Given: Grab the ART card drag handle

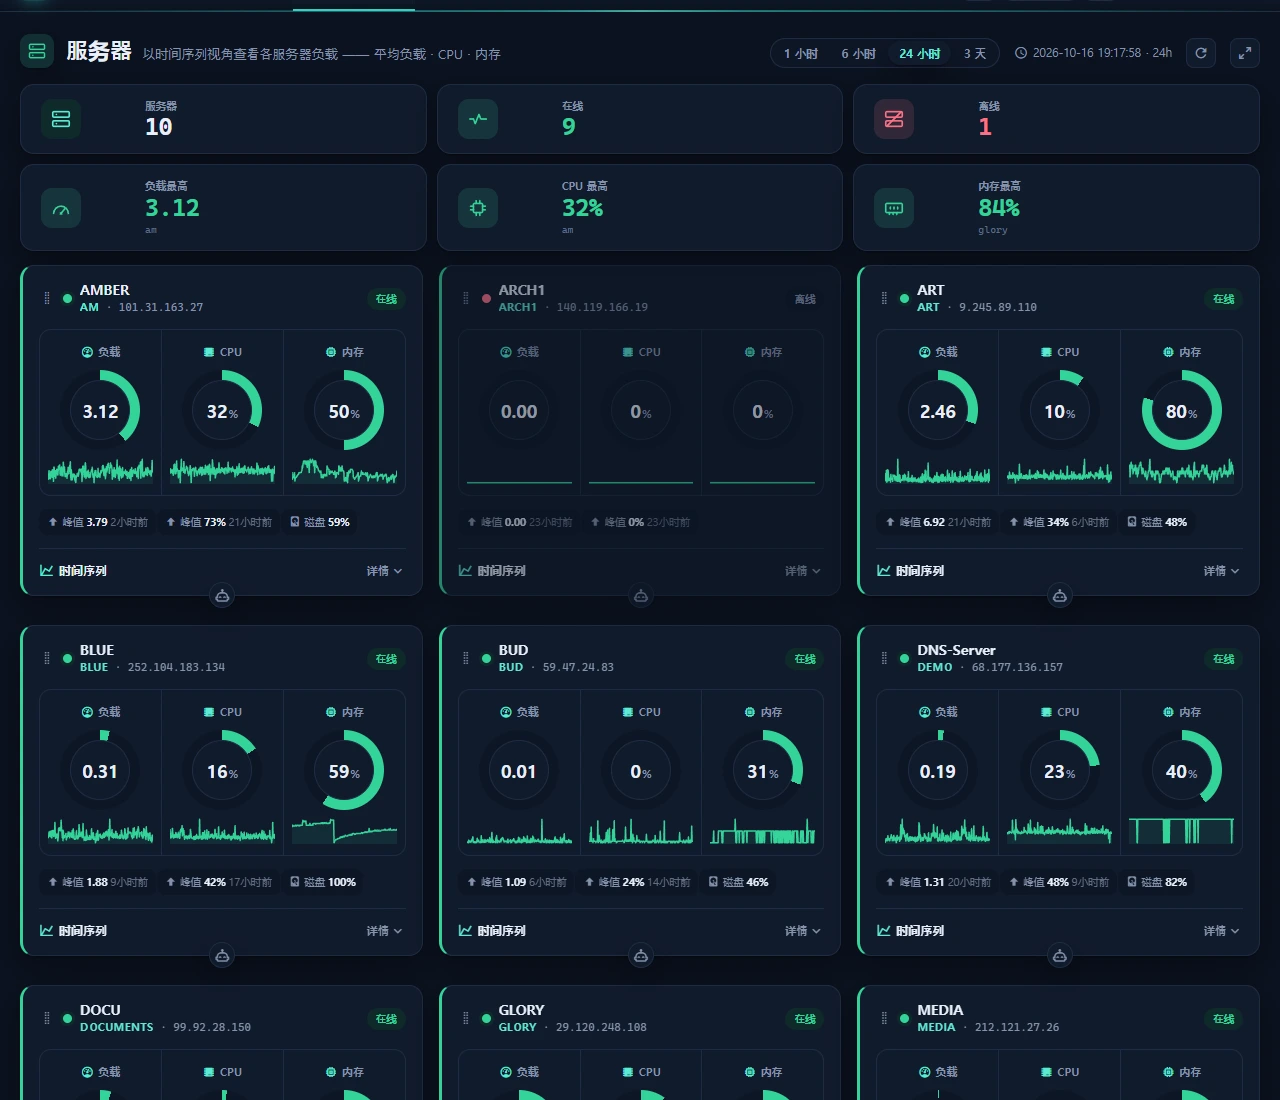Looking at the screenshot, I should tap(884, 298).
